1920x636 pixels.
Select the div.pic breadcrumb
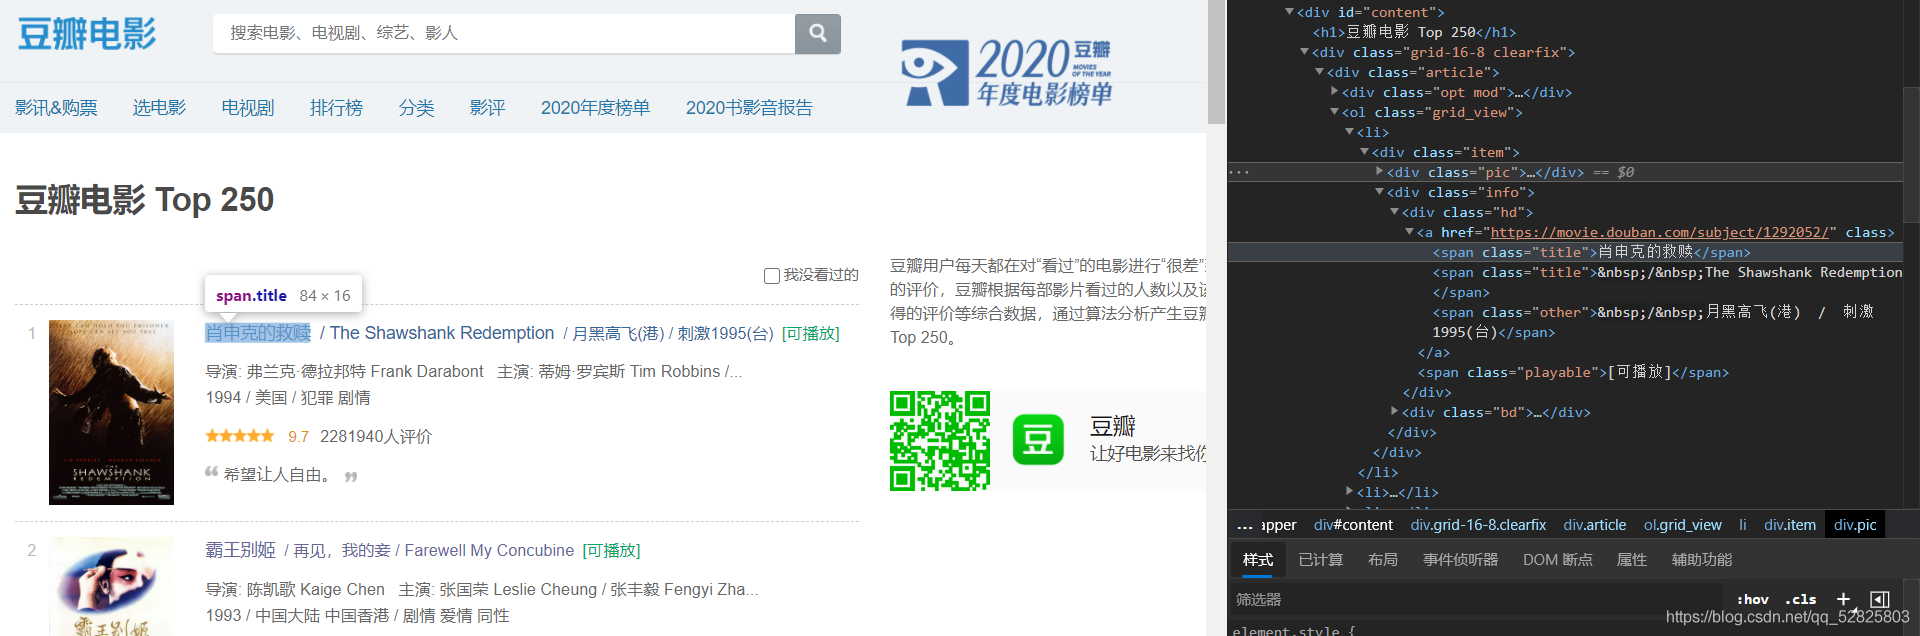point(1855,525)
